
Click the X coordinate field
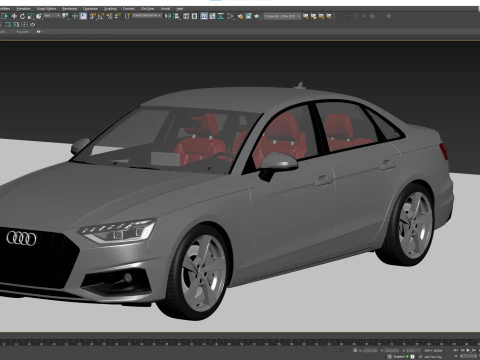click(x=371, y=350)
